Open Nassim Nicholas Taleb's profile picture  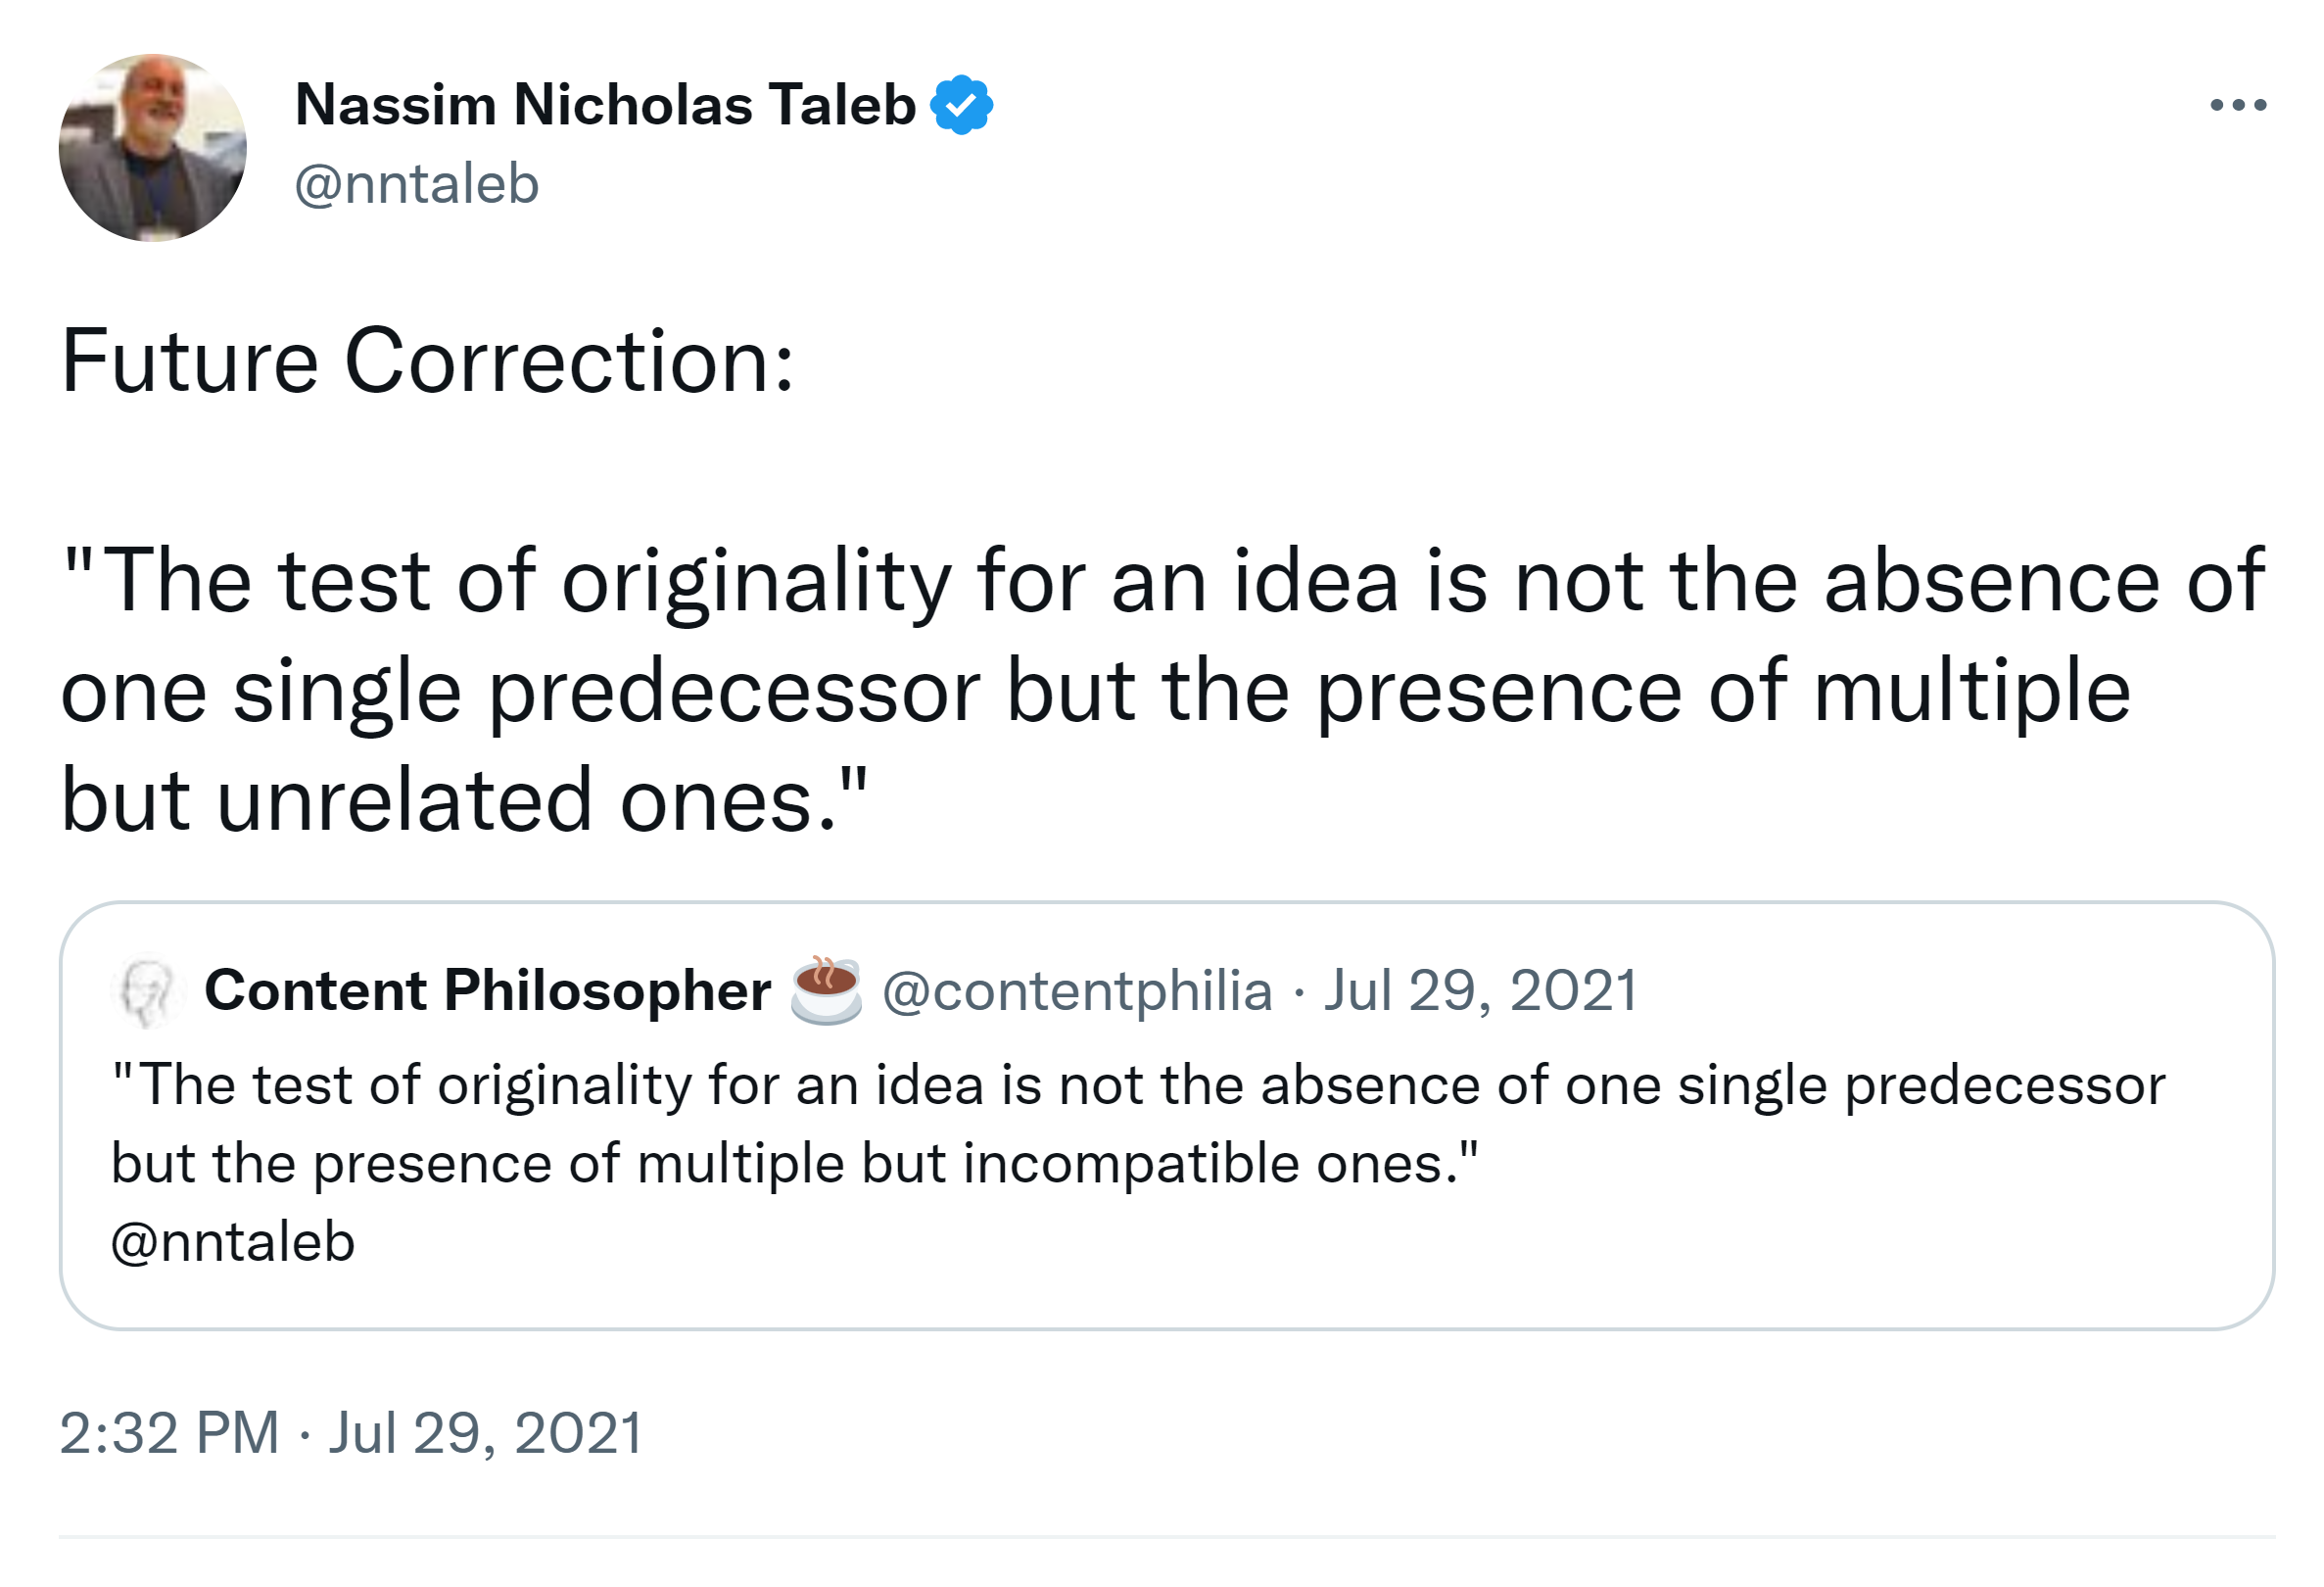pyautogui.click(x=152, y=147)
